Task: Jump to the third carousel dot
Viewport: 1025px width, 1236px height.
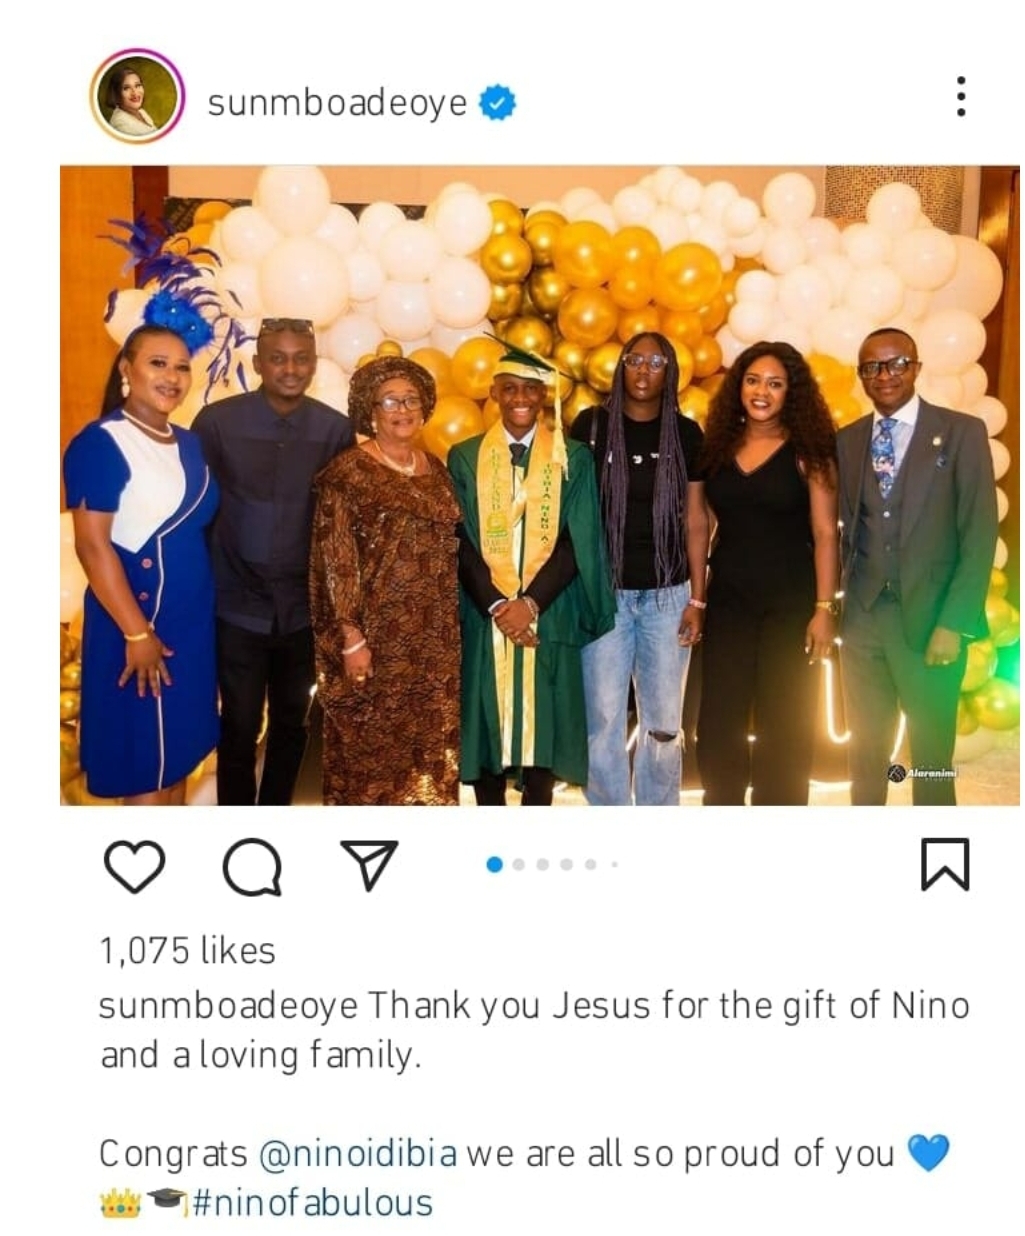Action: click(x=543, y=864)
